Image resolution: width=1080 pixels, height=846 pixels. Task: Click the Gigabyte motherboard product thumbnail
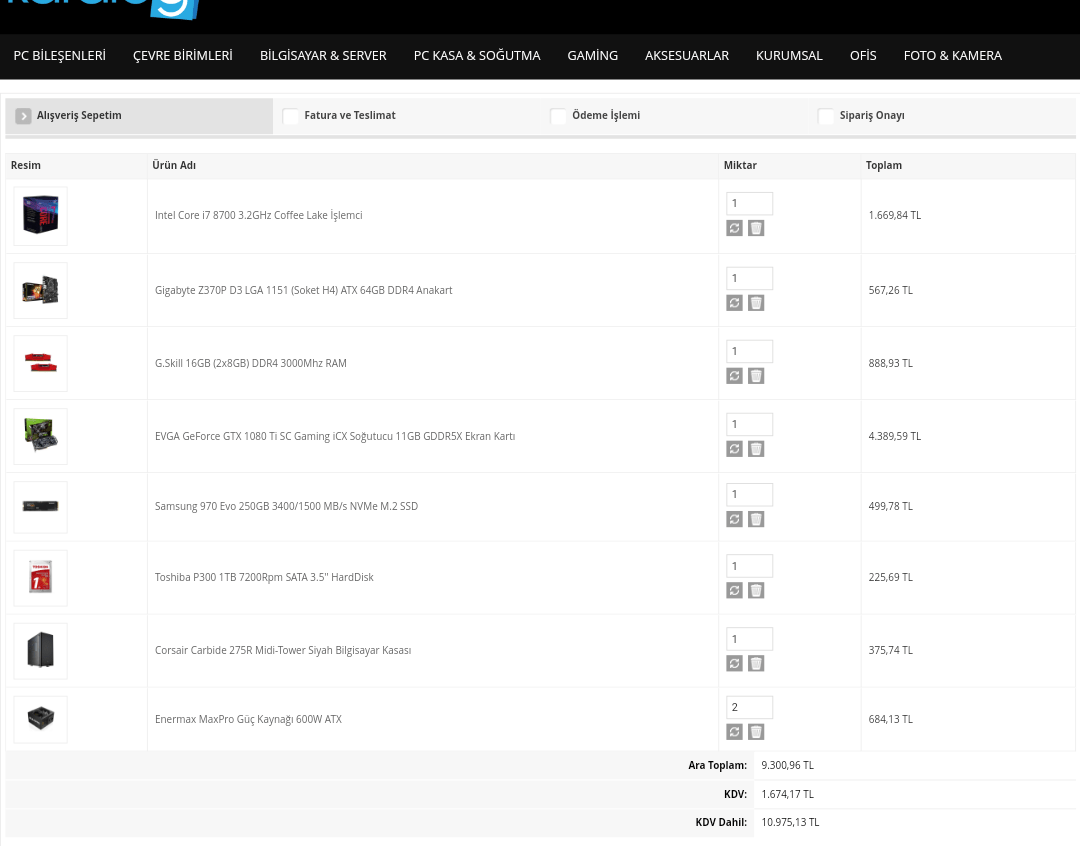click(41, 291)
